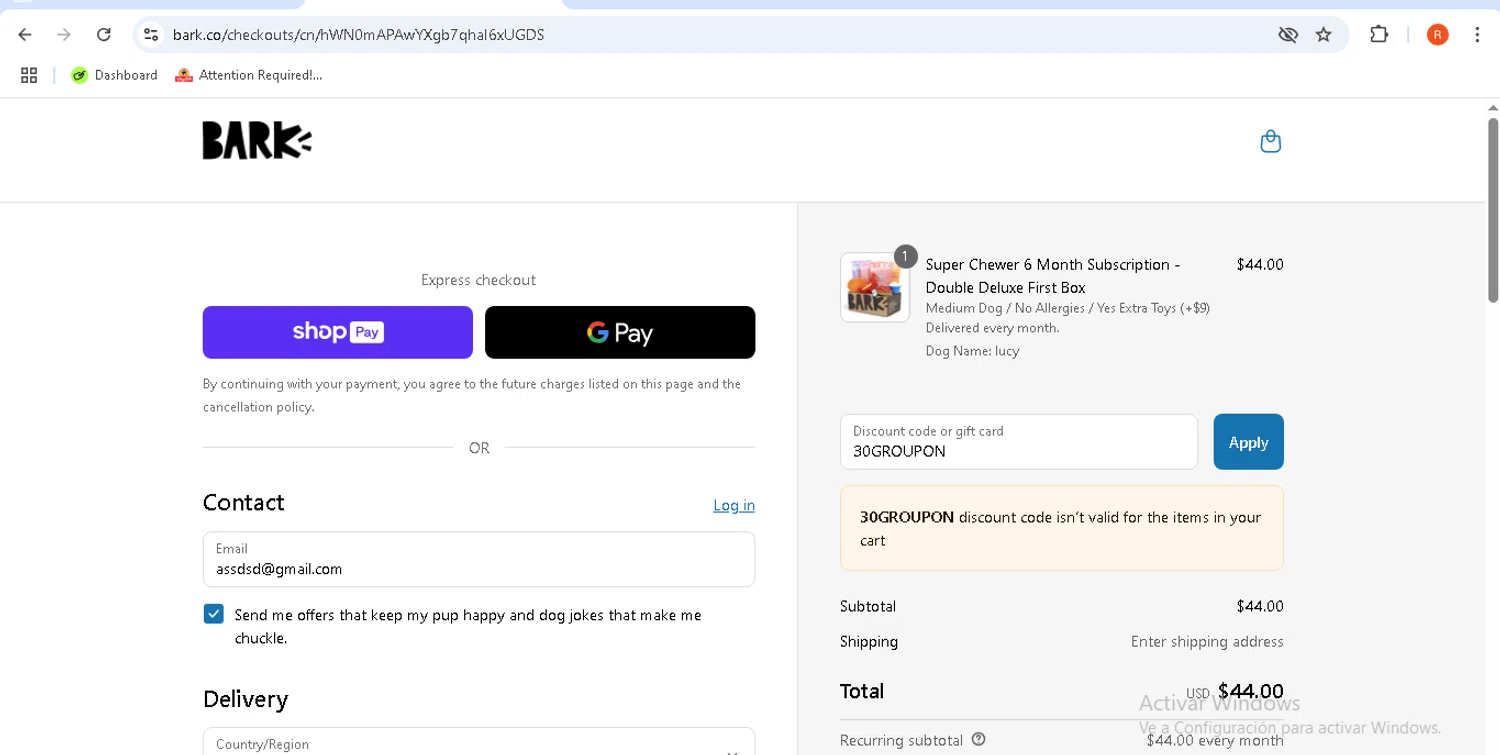Click the address bar URL
Image resolution: width=1500 pixels, height=755 pixels.
point(358,35)
